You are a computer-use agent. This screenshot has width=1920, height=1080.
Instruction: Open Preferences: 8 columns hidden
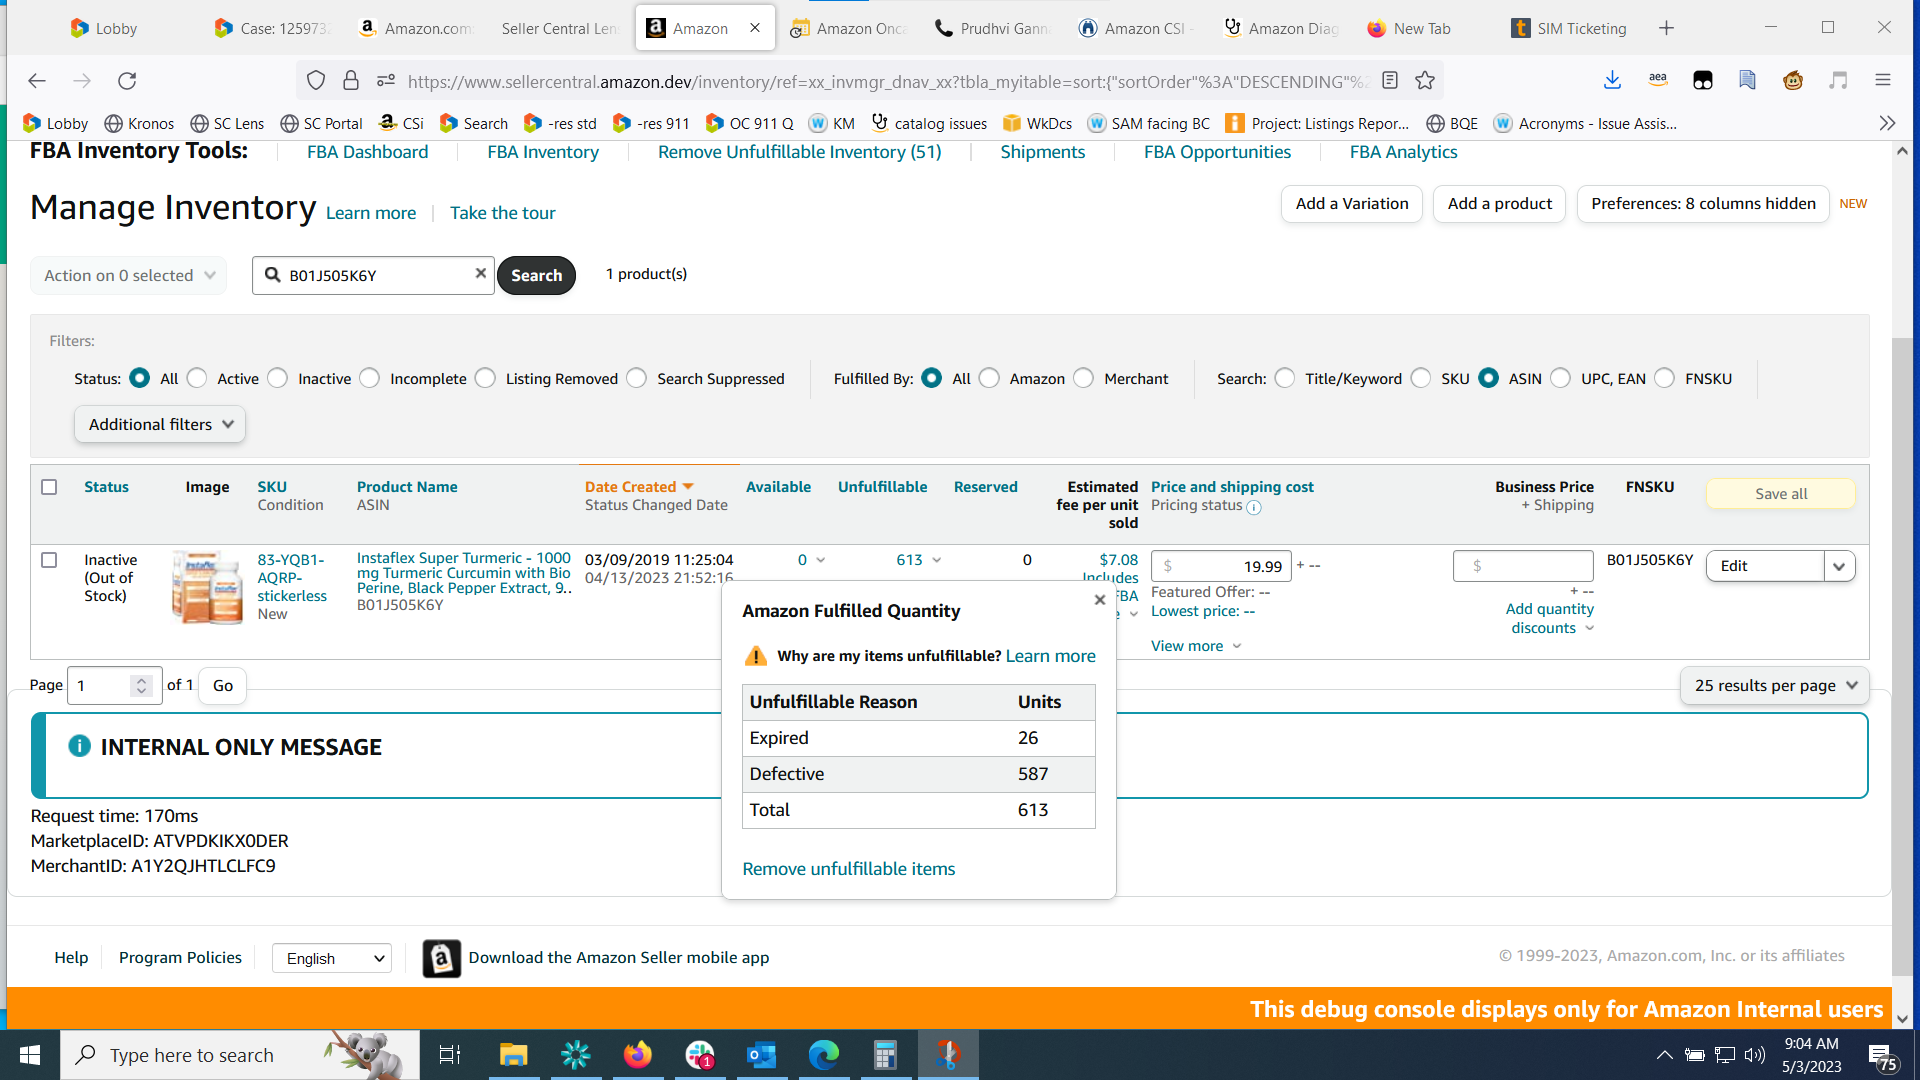coord(1703,204)
